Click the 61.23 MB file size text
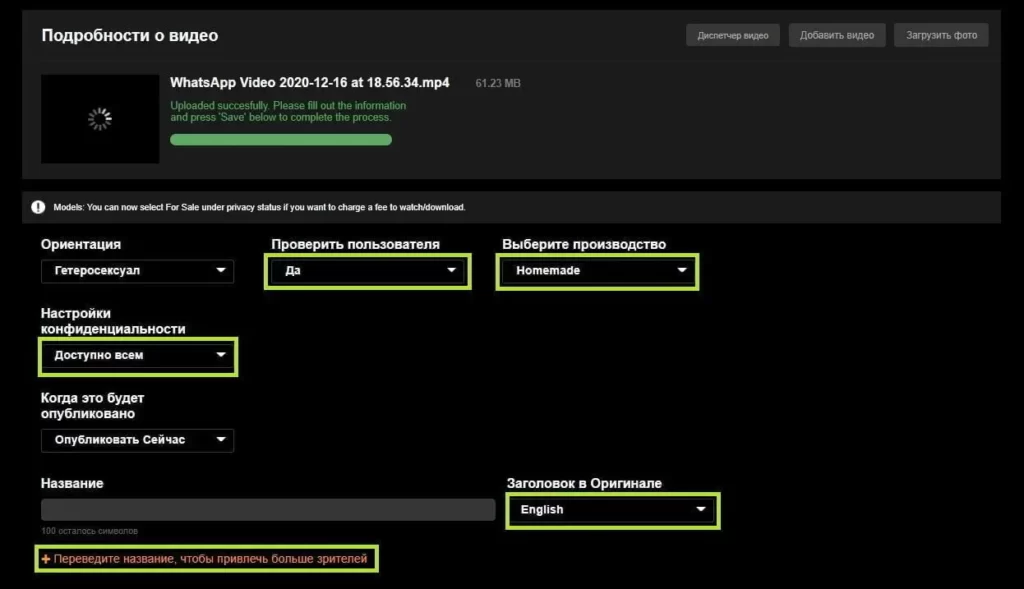1024x589 pixels. click(x=498, y=84)
